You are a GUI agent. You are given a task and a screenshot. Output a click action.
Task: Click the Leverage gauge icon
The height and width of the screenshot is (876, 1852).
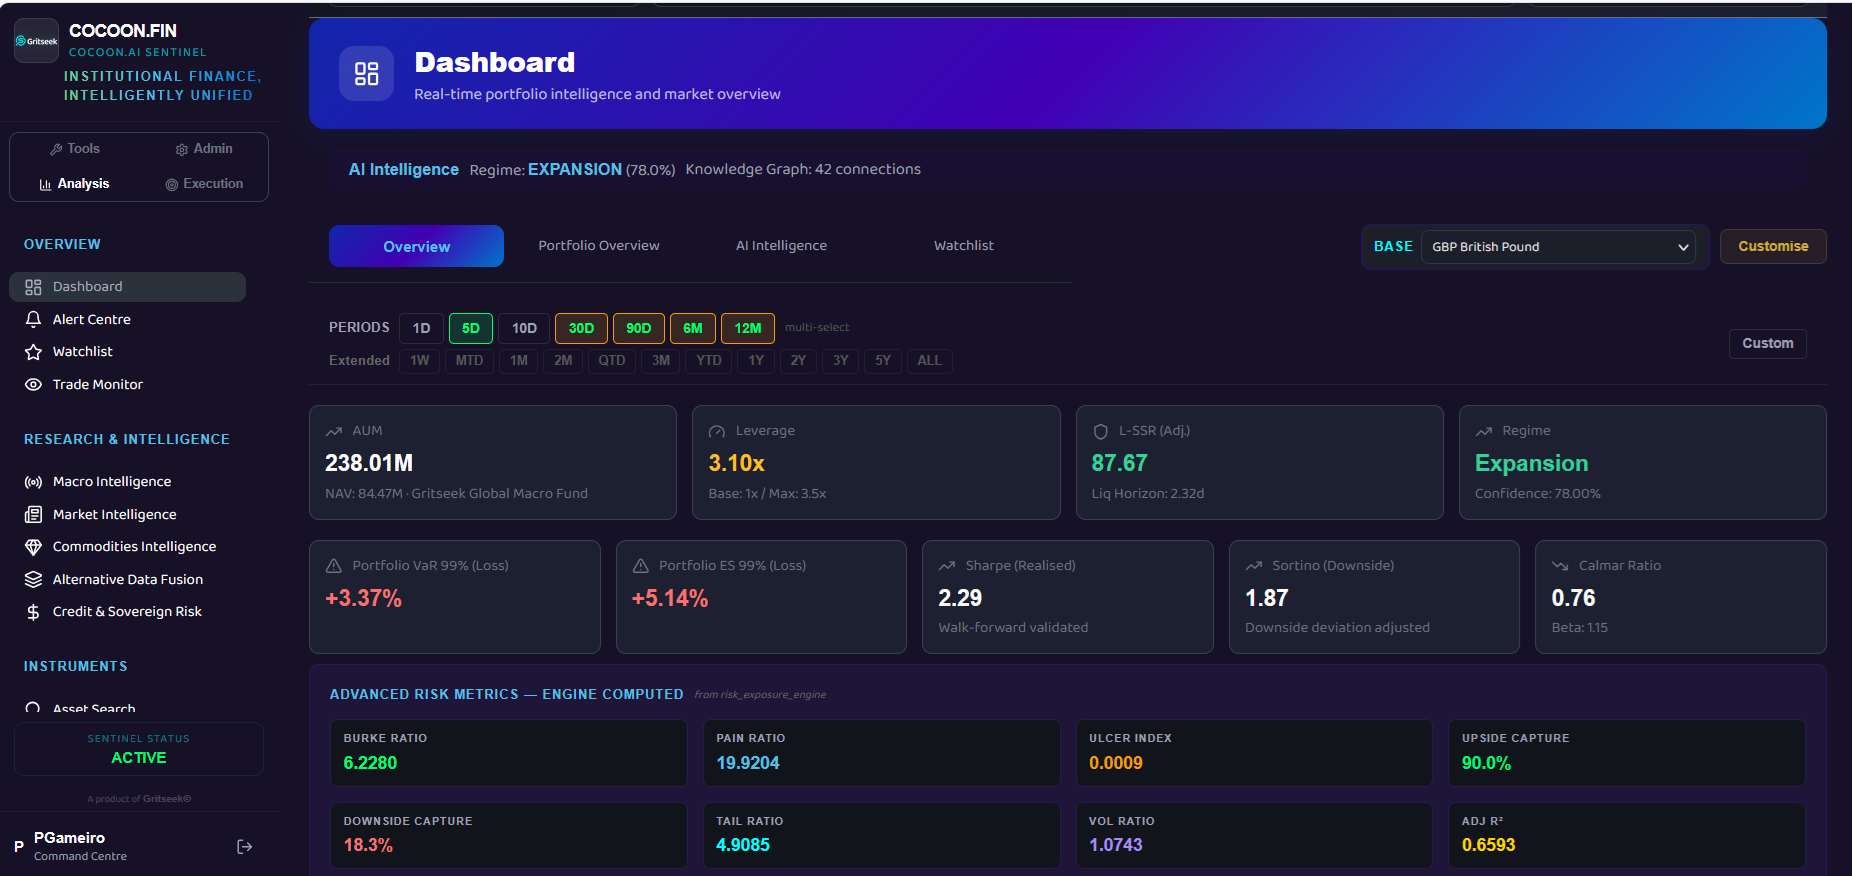(x=717, y=432)
